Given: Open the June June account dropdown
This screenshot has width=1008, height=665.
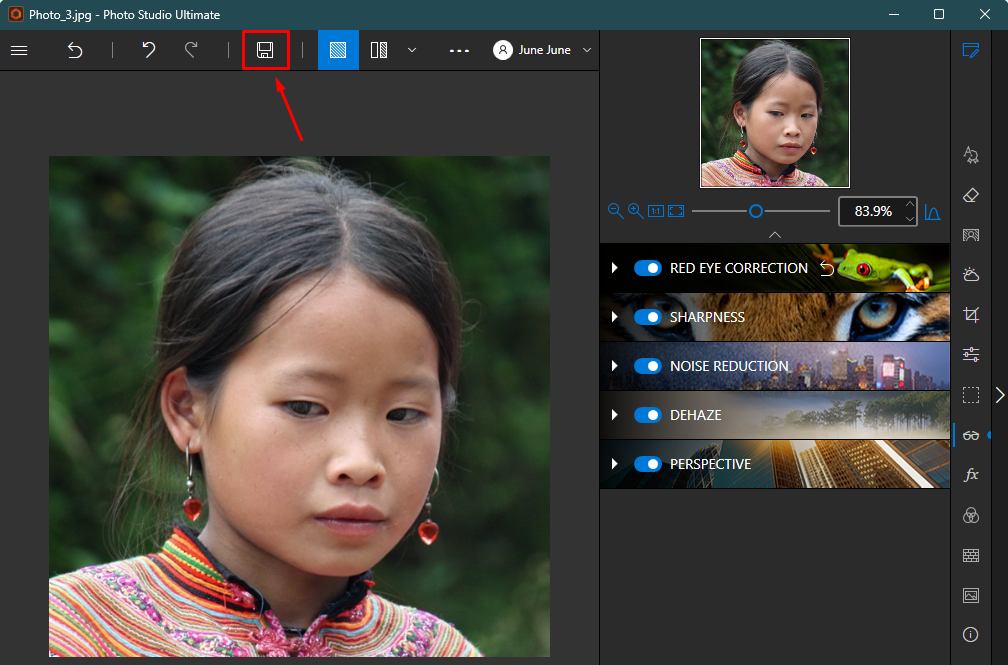Looking at the screenshot, I should click(x=542, y=50).
